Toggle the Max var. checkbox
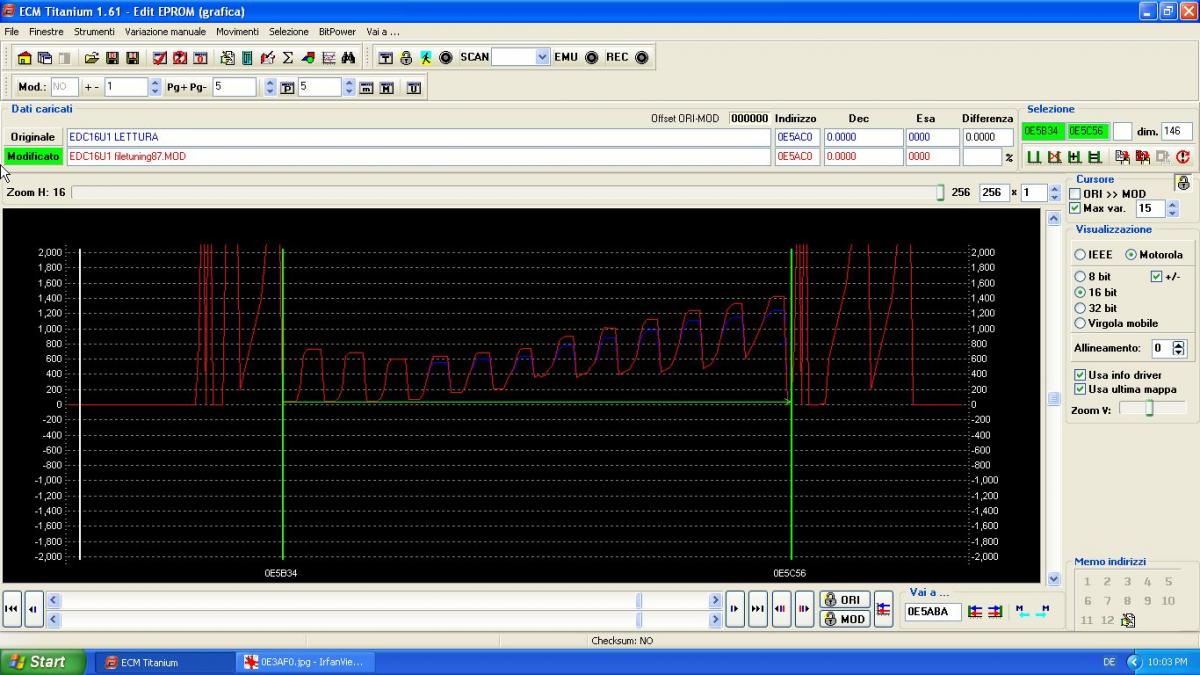Viewport: 1200px width, 675px height. click(1075, 208)
